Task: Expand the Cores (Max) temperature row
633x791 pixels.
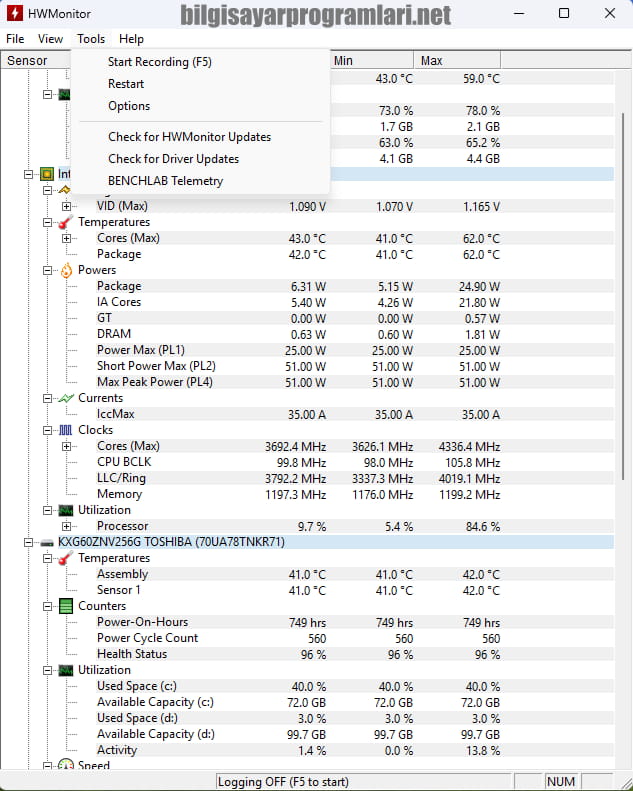Action: 66,238
